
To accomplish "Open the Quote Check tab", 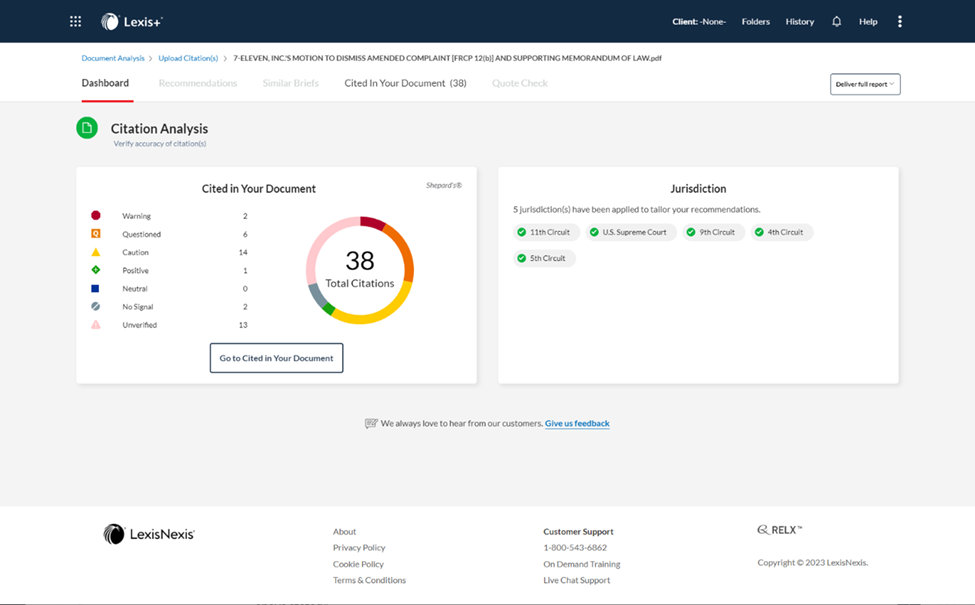I will coord(520,83).
